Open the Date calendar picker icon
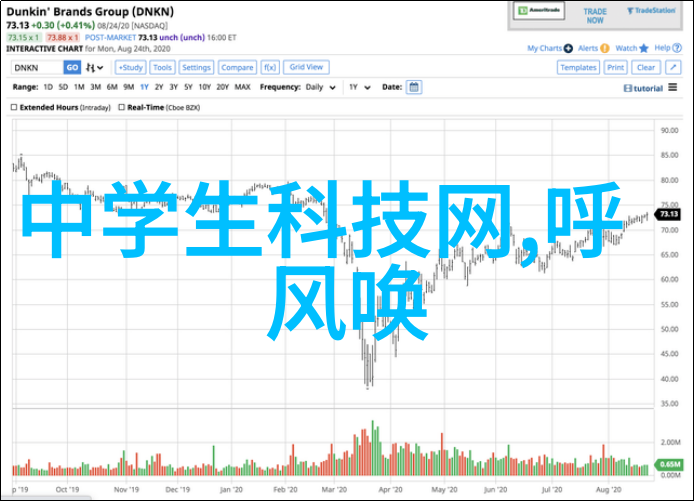The image size is (695, 502). pyautogui.click(x=414, y=87)
